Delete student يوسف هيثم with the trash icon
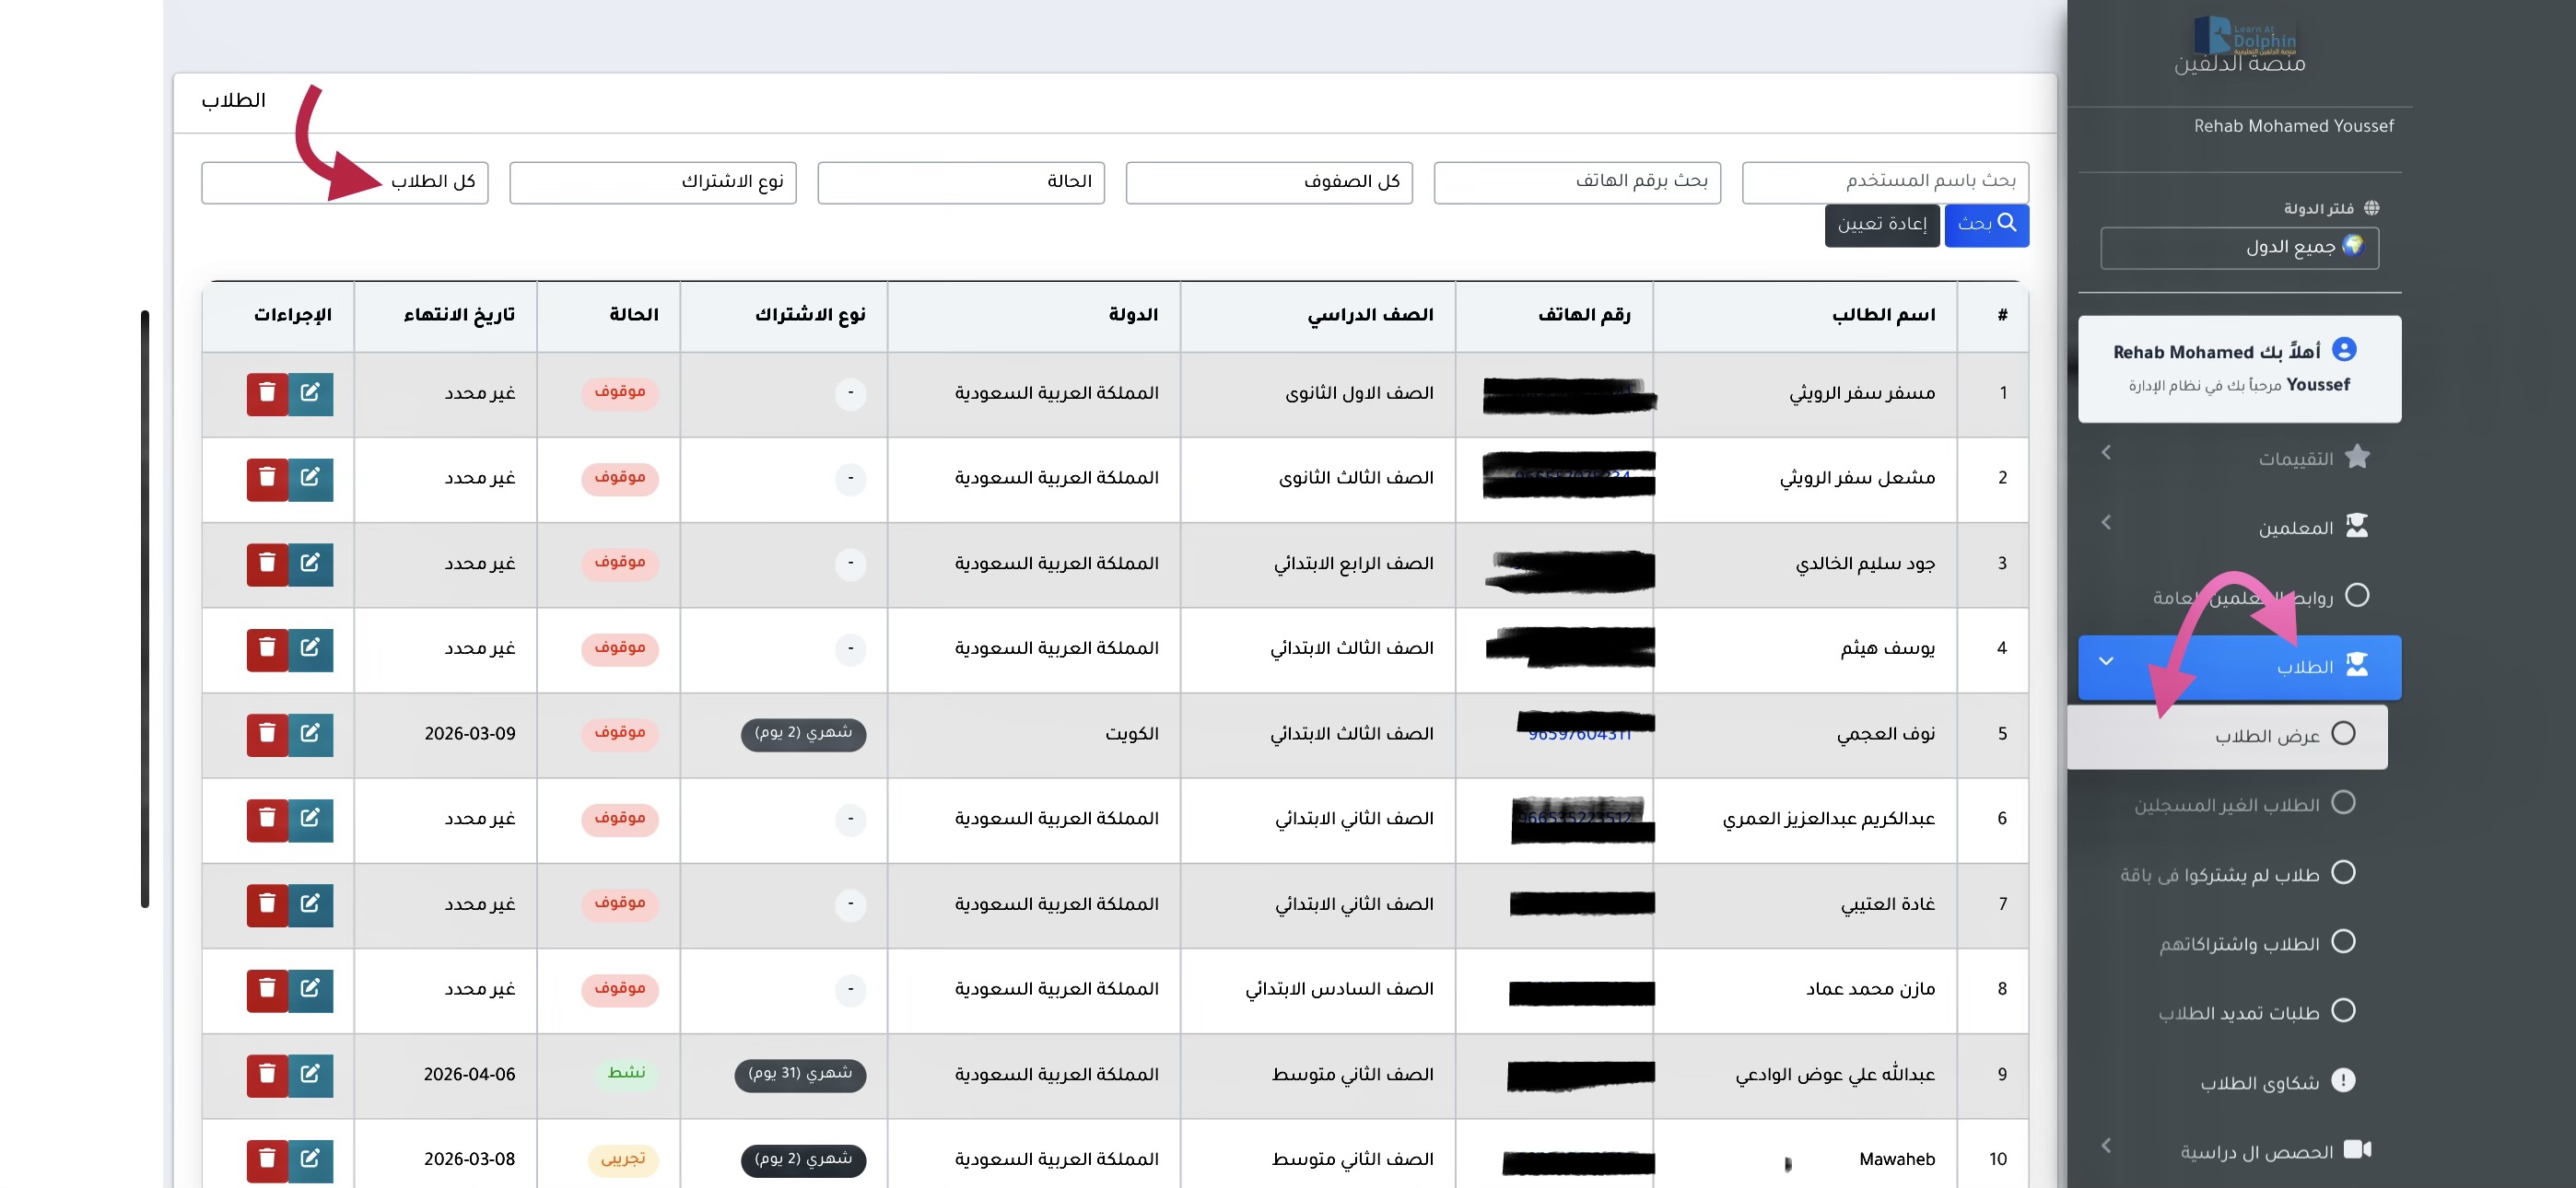The width and height of the screenshot is (2576, 1188). pos(267,649)
